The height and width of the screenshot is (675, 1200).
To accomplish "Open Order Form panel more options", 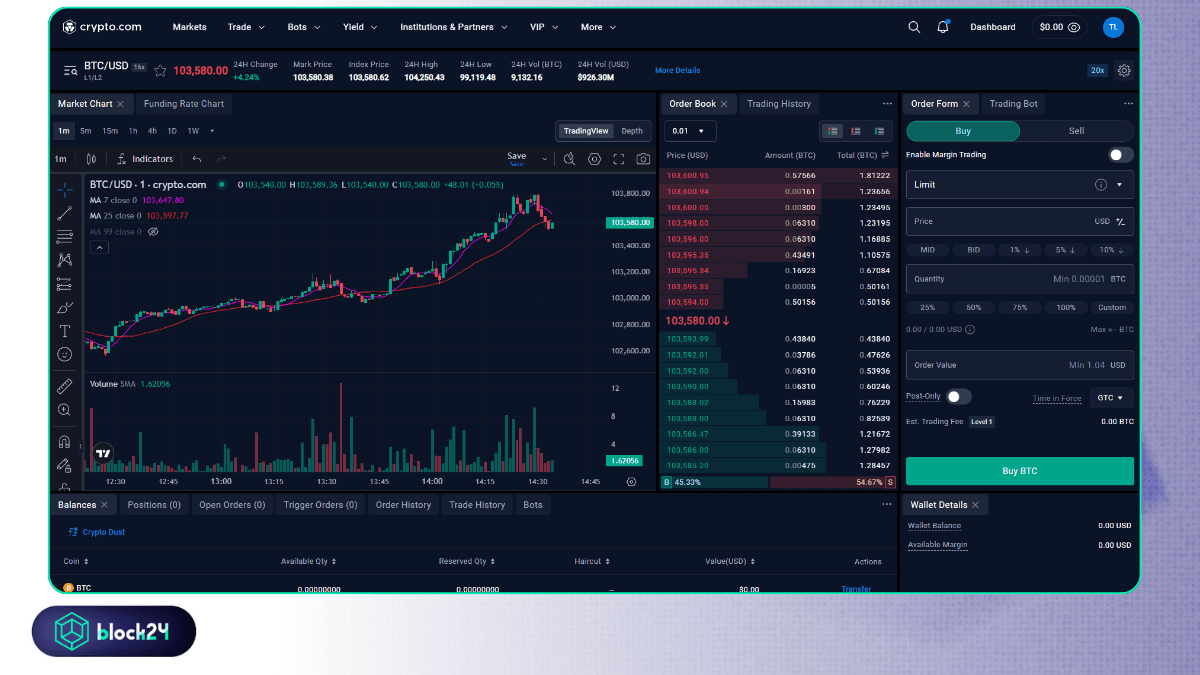I will pos(1128,104).
